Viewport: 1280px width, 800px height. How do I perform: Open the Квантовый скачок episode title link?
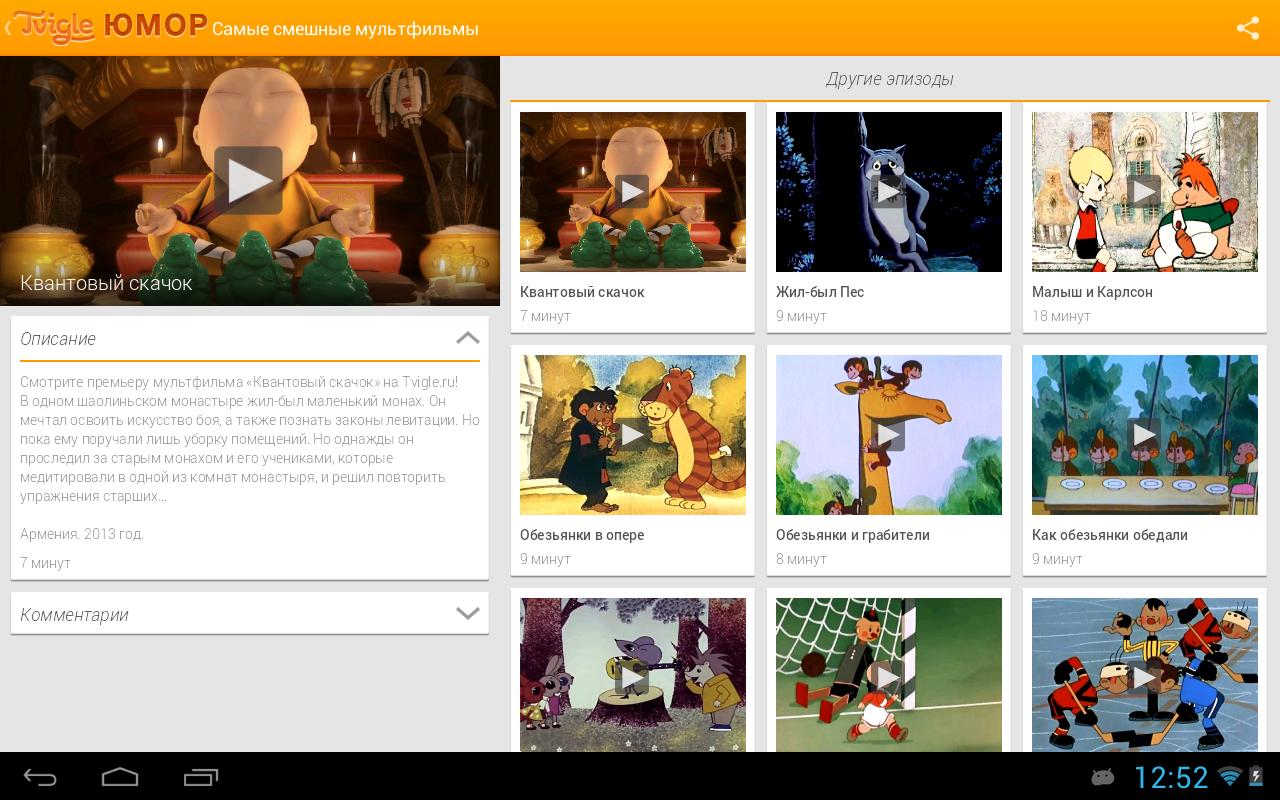click(x=582, y=292)
